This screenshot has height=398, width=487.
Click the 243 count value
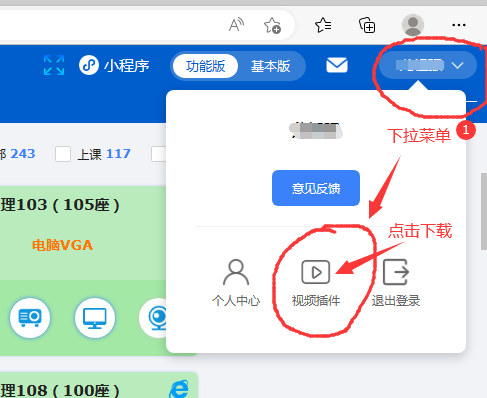23,154
